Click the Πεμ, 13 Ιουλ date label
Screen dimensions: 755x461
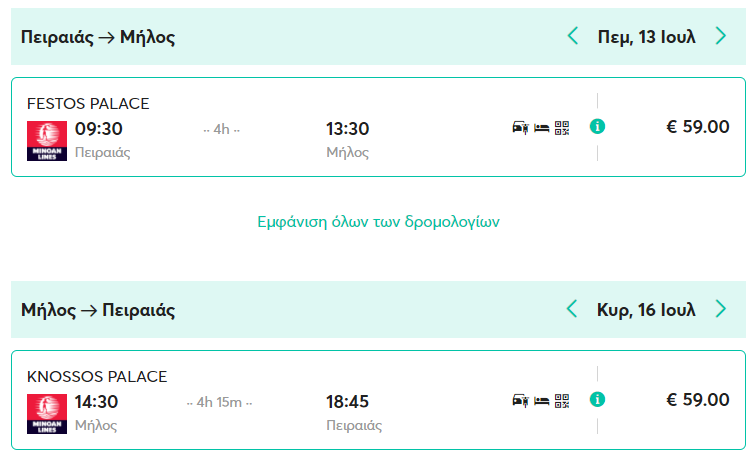646,37
